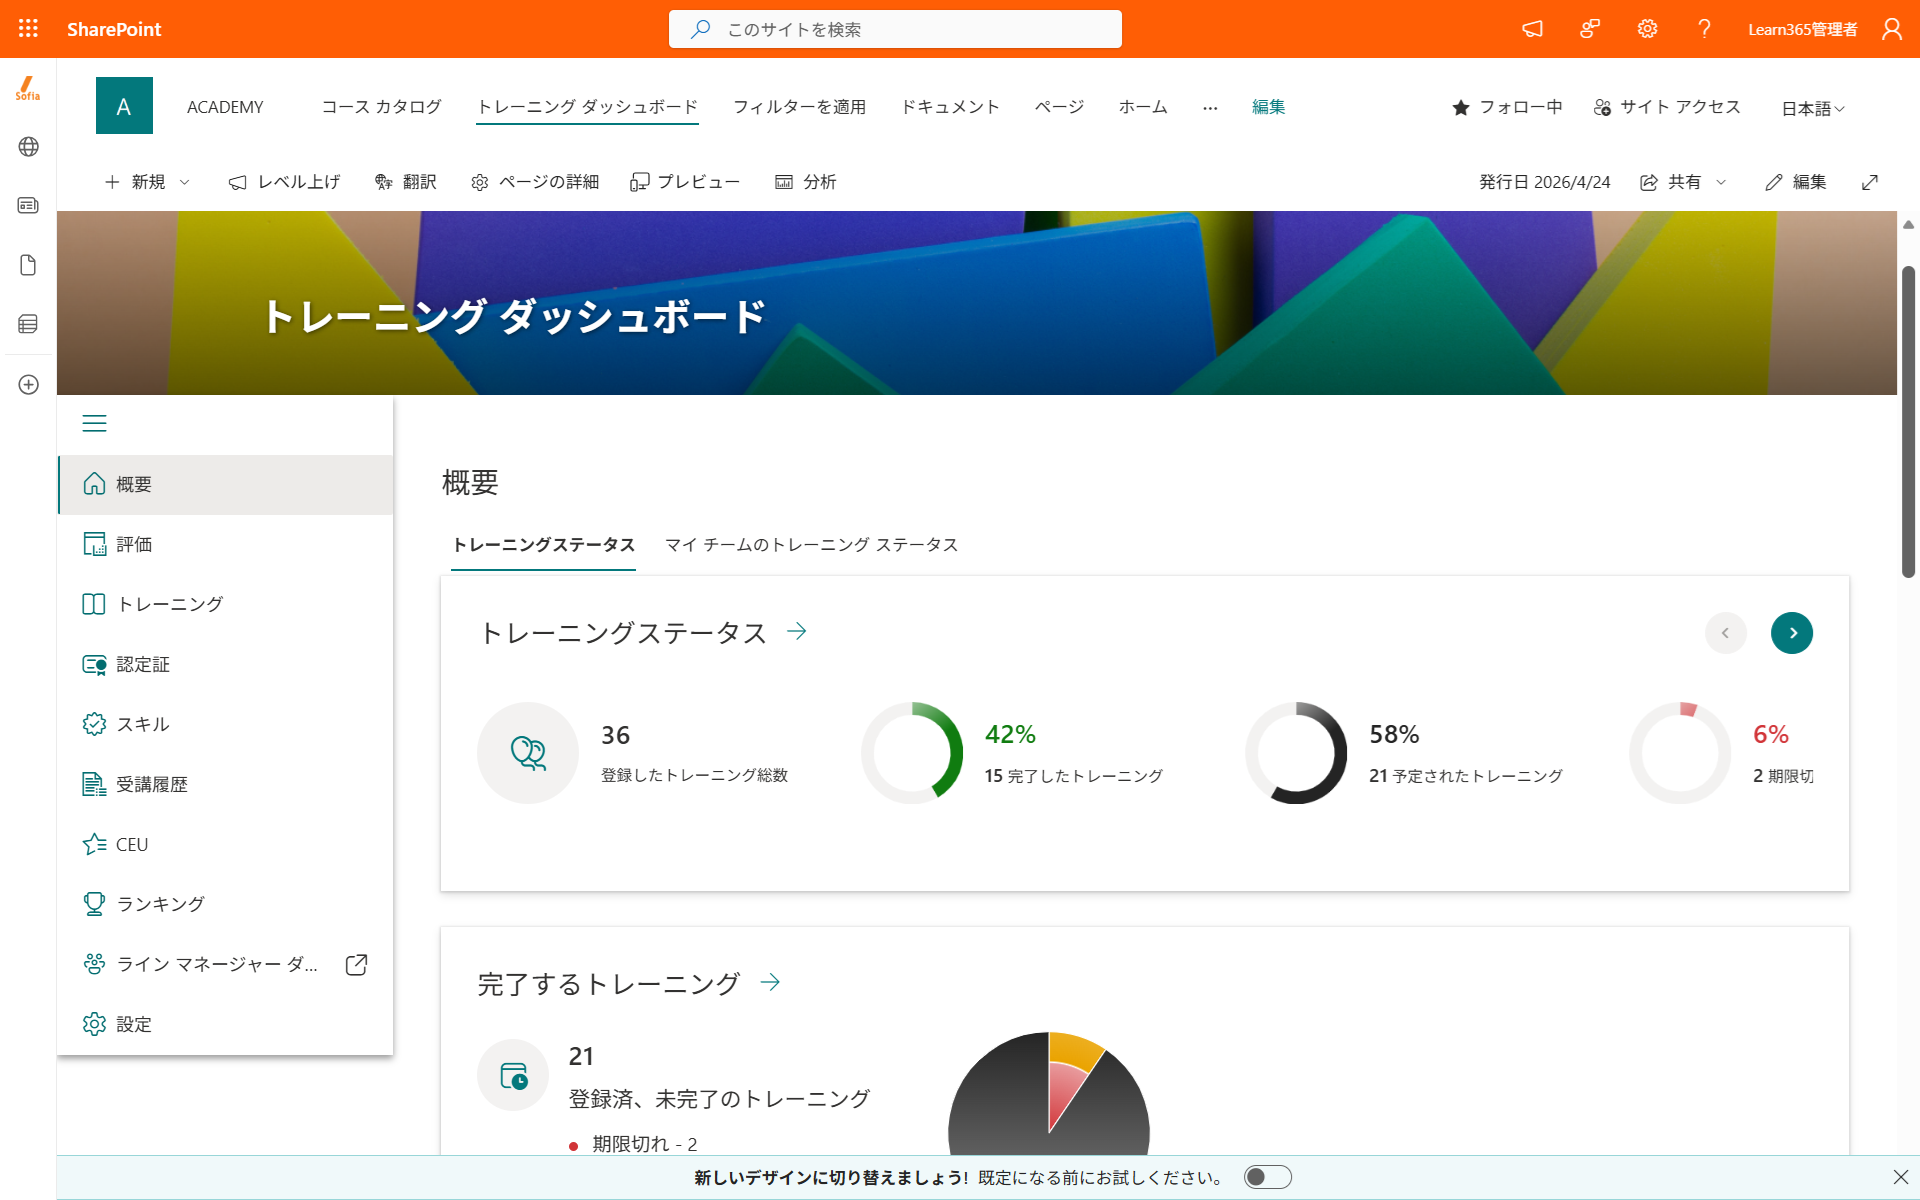Open the social contacts icon in header

tap(1590, 29)
